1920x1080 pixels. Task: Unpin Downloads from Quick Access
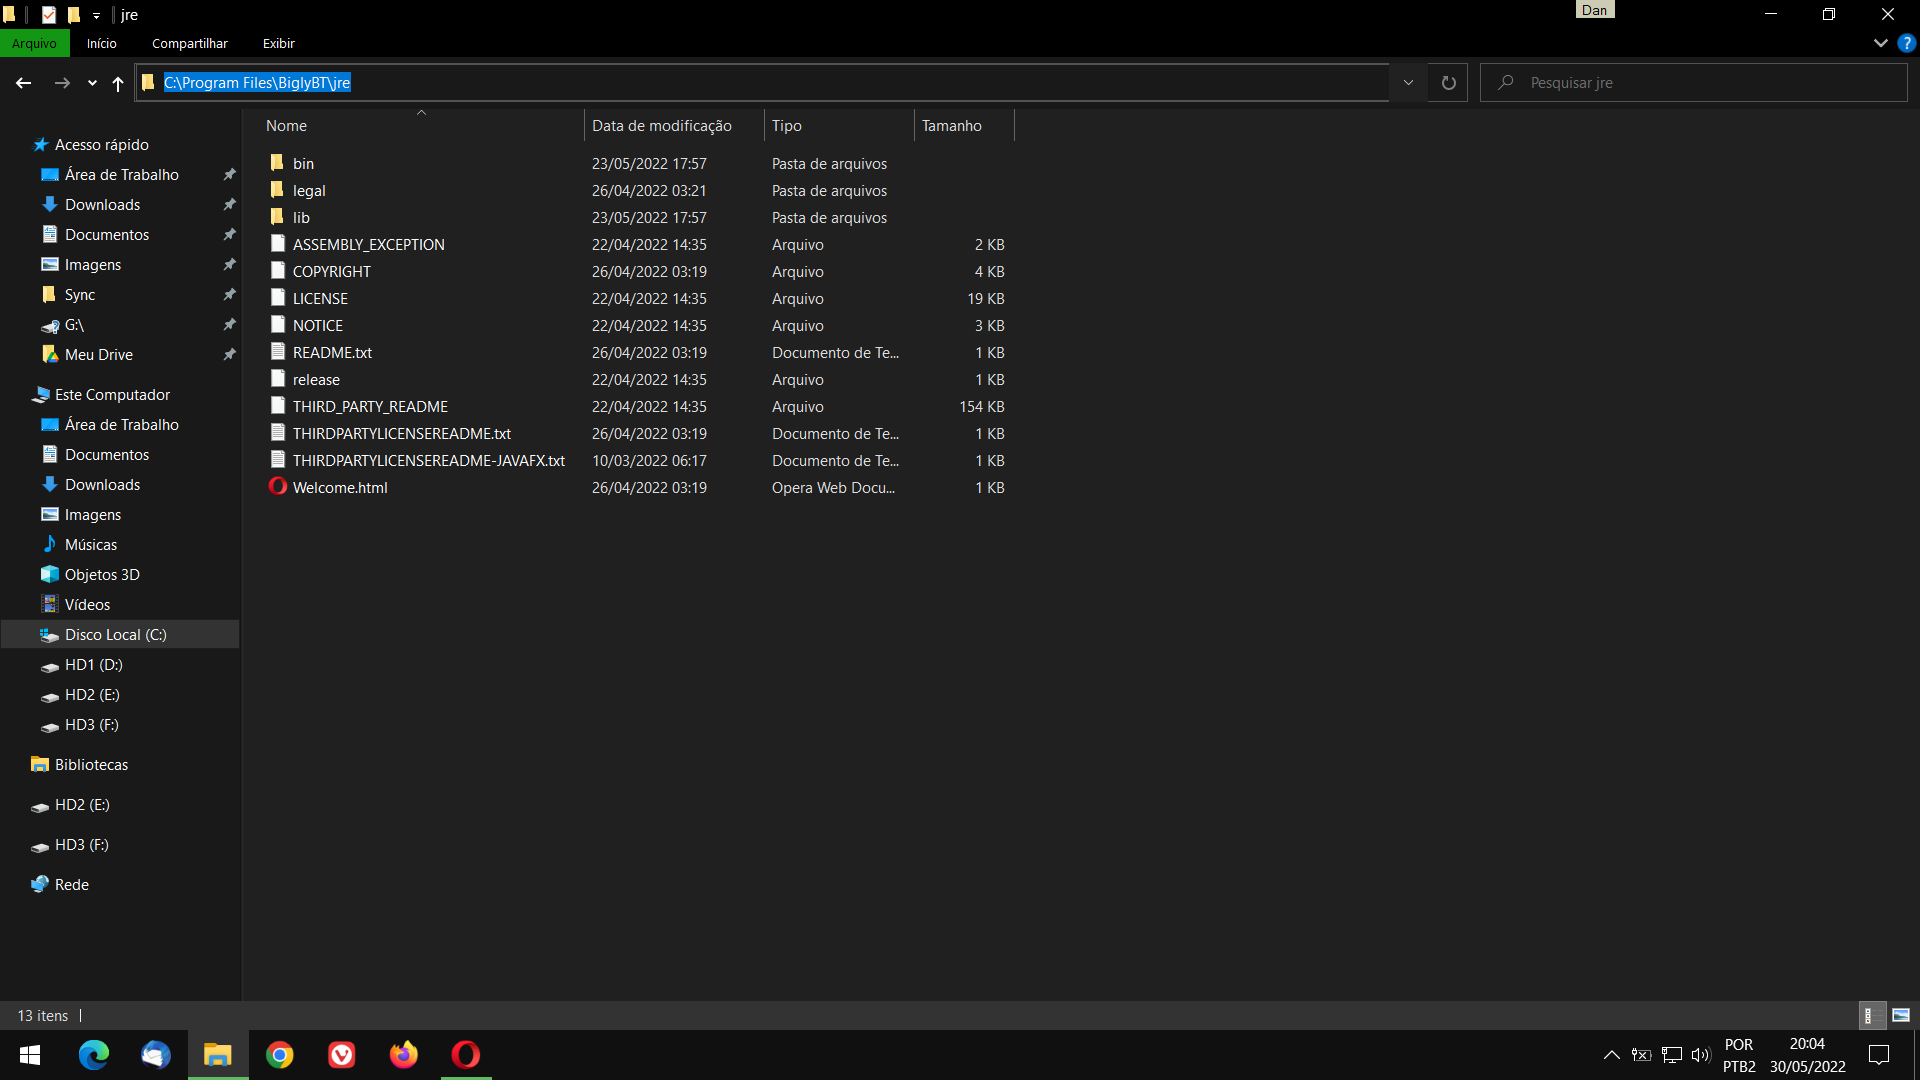(x=229, y=204)
